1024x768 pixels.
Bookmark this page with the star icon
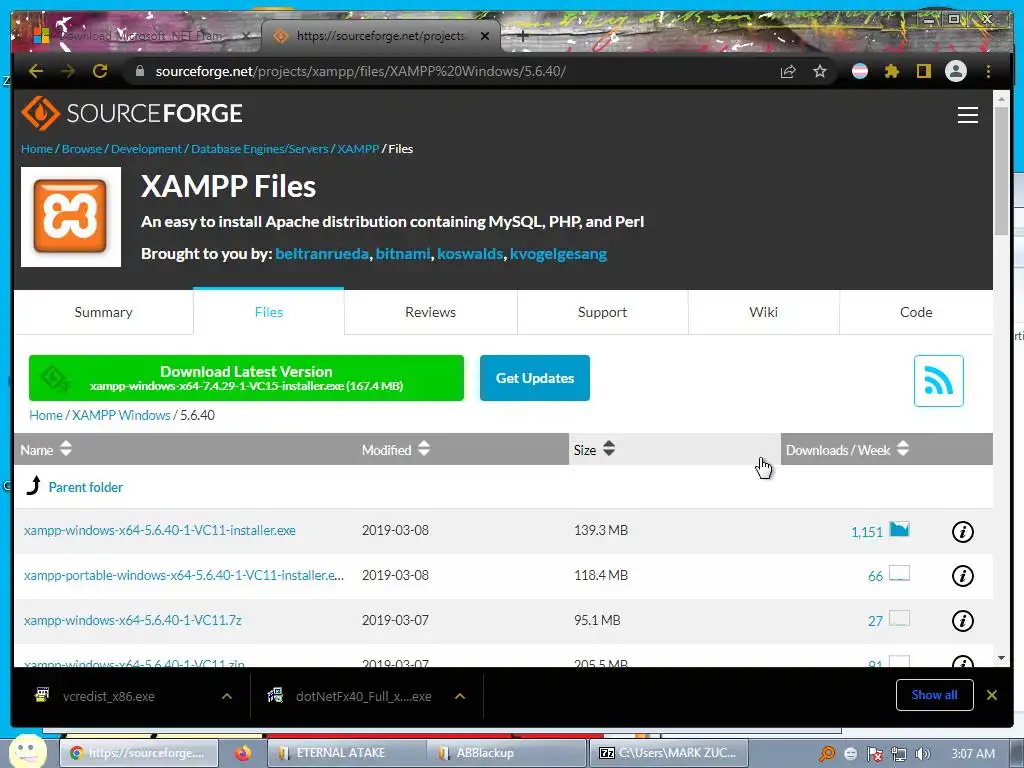click(x=820, y=71)
